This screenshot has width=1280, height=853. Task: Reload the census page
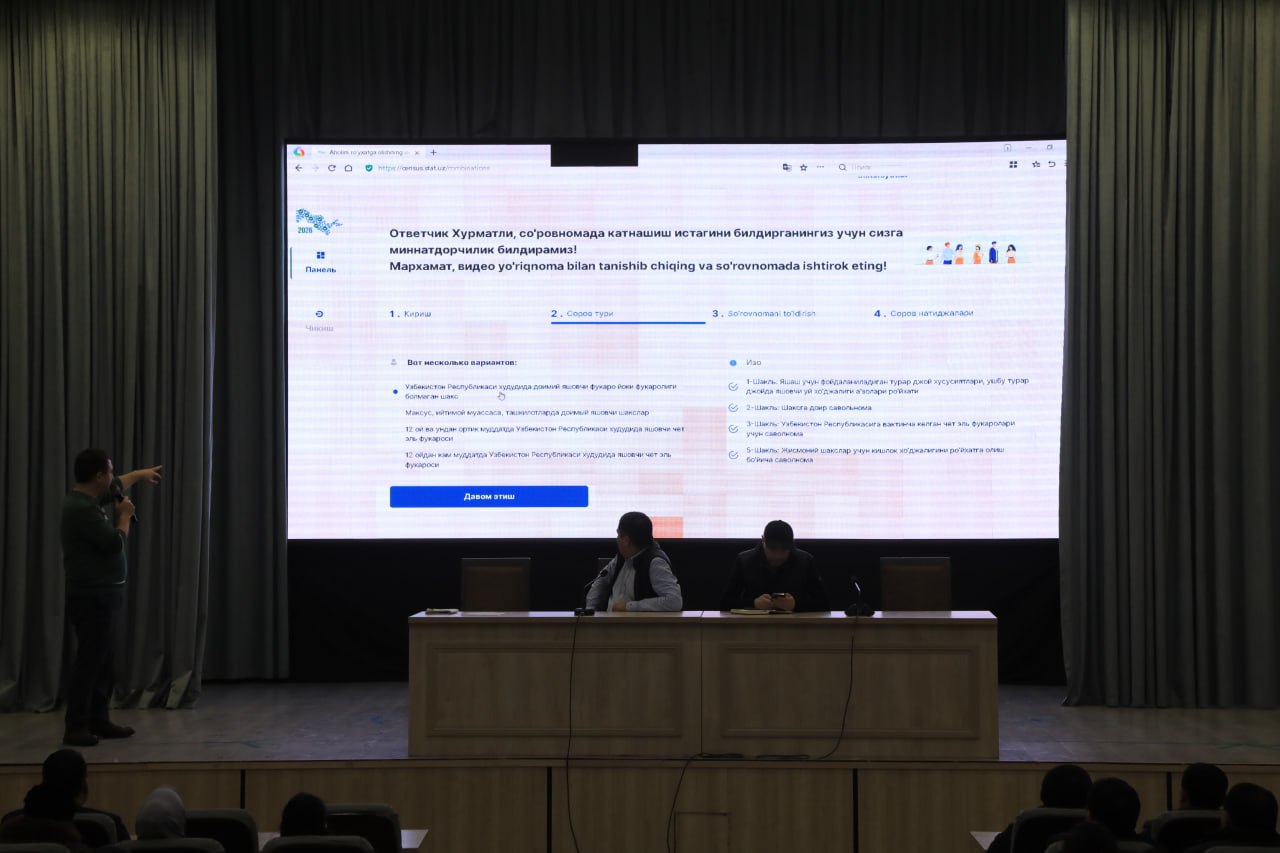(x=332, y=168)
